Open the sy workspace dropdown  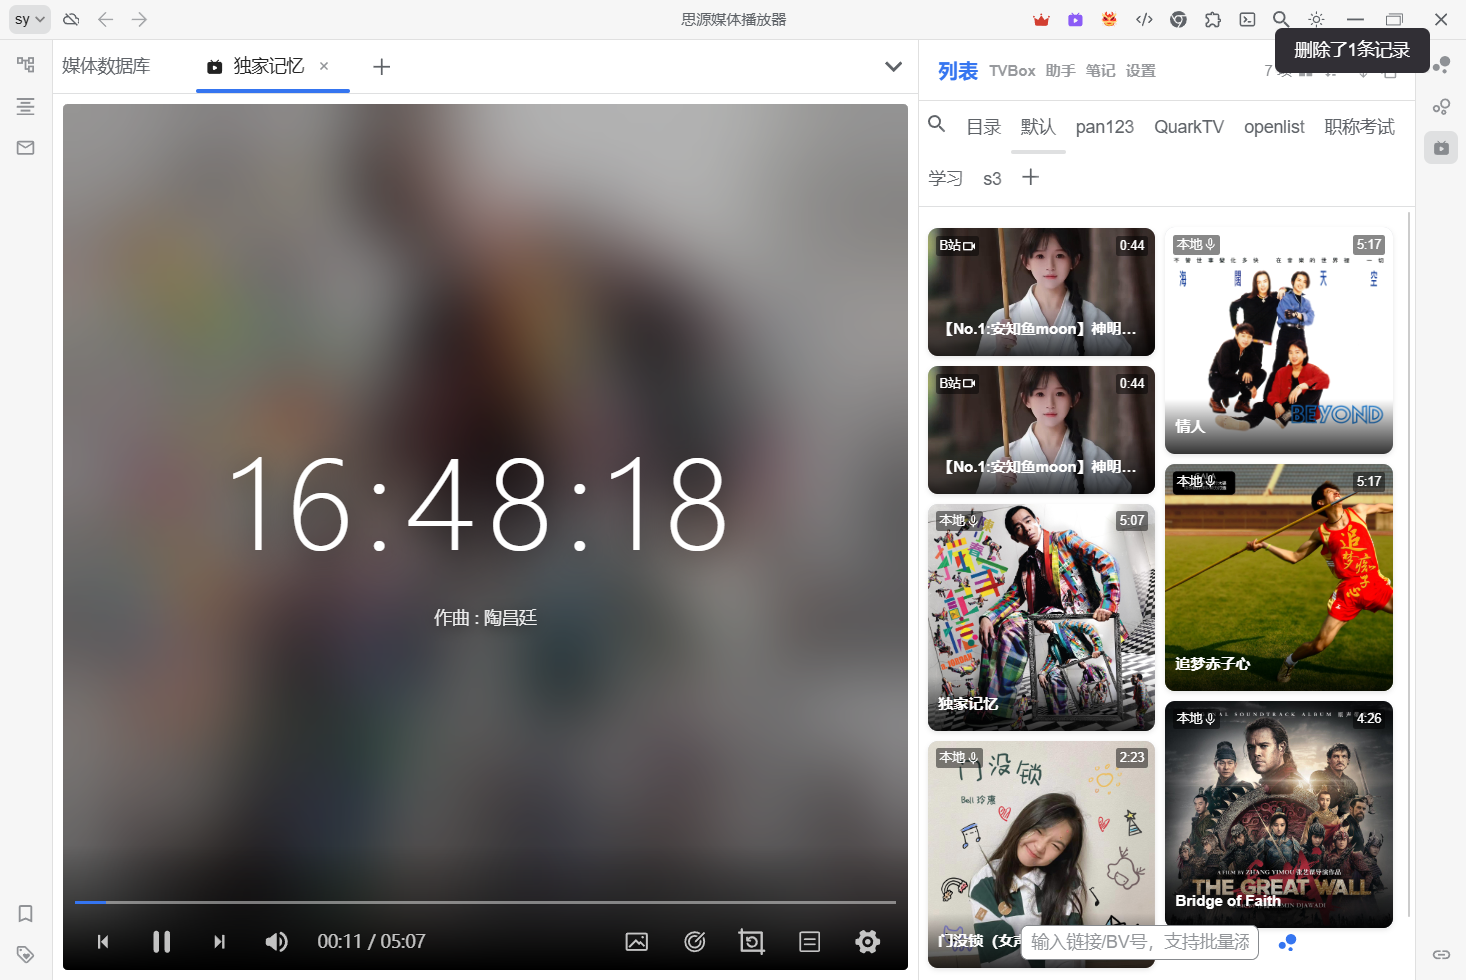coord(29,19)
